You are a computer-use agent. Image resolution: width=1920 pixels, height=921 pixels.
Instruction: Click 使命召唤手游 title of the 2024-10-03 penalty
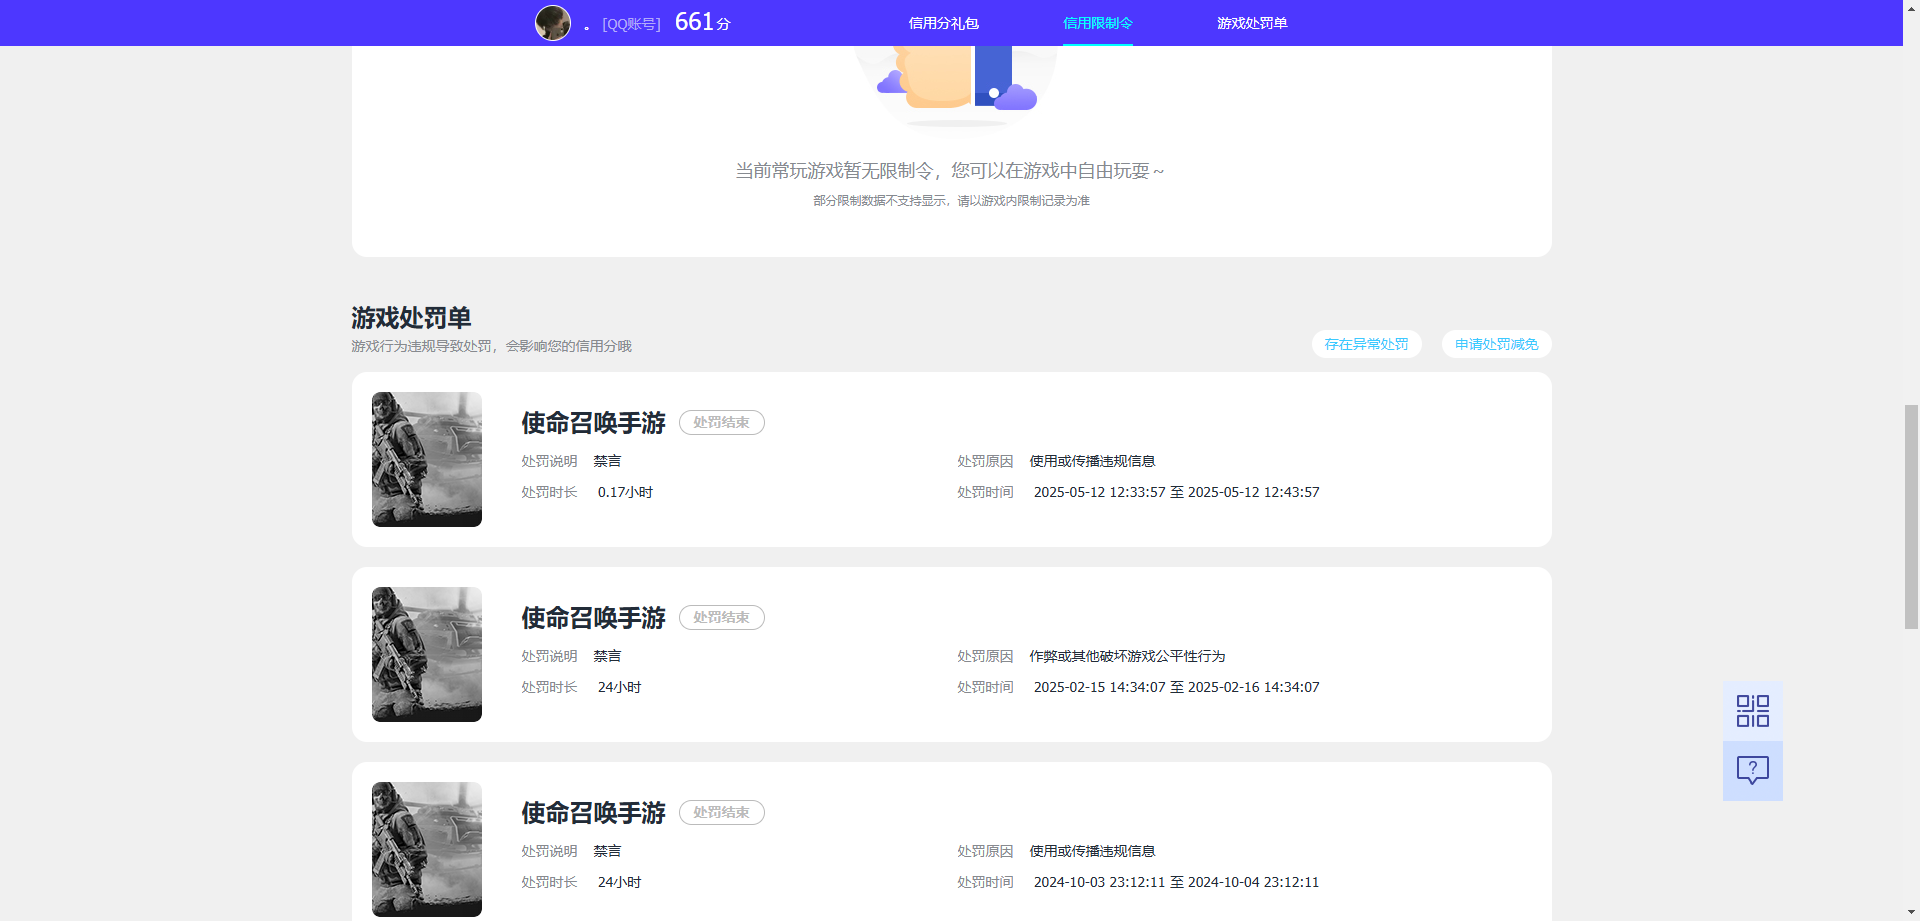click(593, 813)
